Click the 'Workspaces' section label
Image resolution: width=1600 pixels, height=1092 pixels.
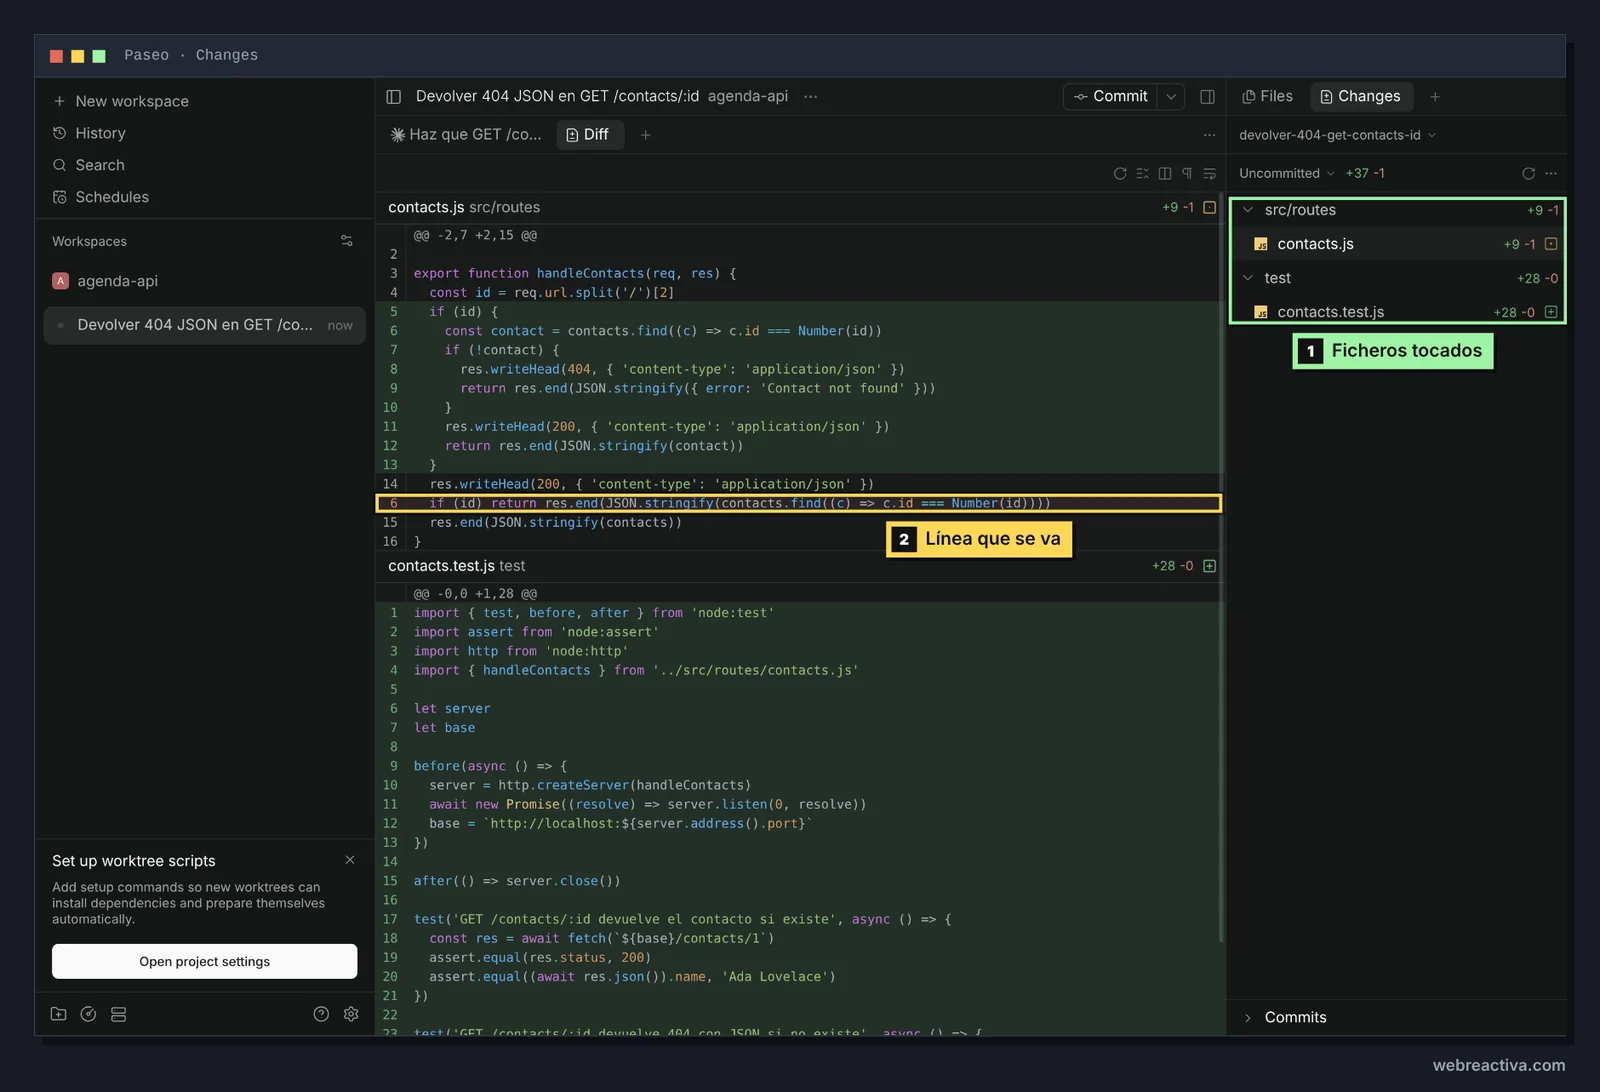(x=89, y=241)
